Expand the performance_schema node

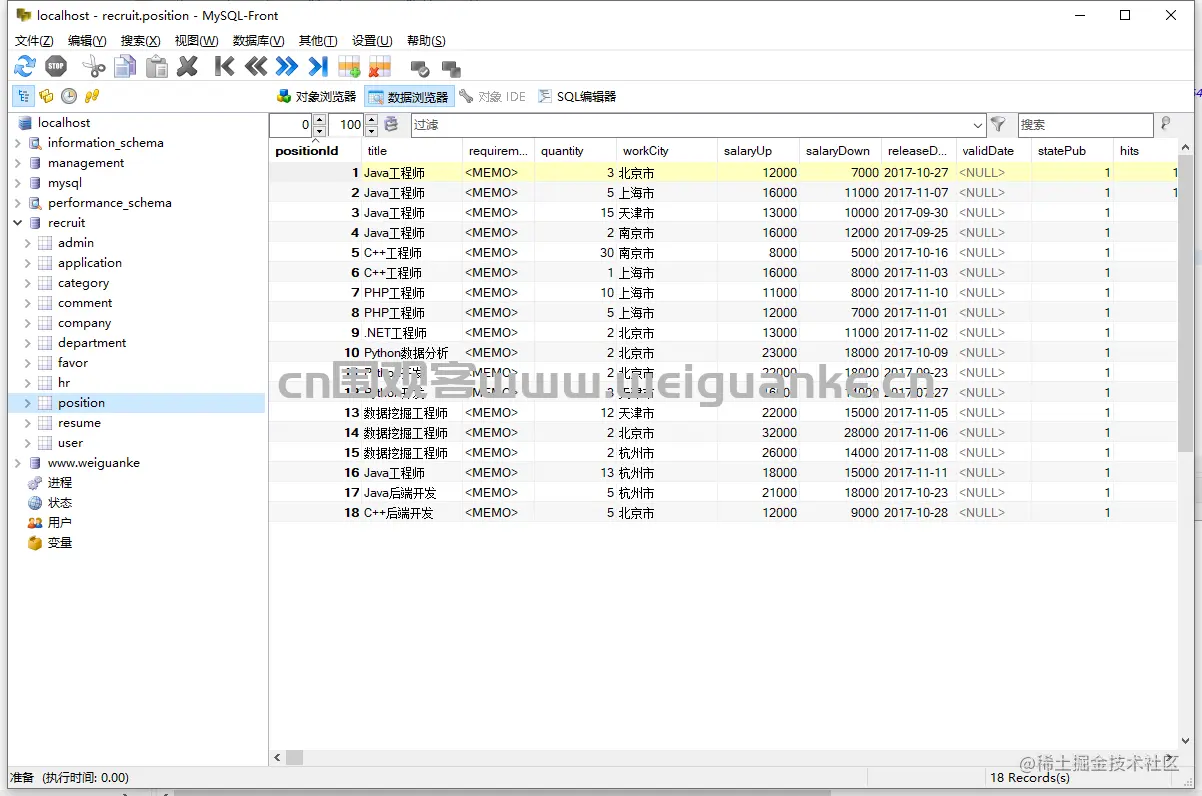point(18,203)
